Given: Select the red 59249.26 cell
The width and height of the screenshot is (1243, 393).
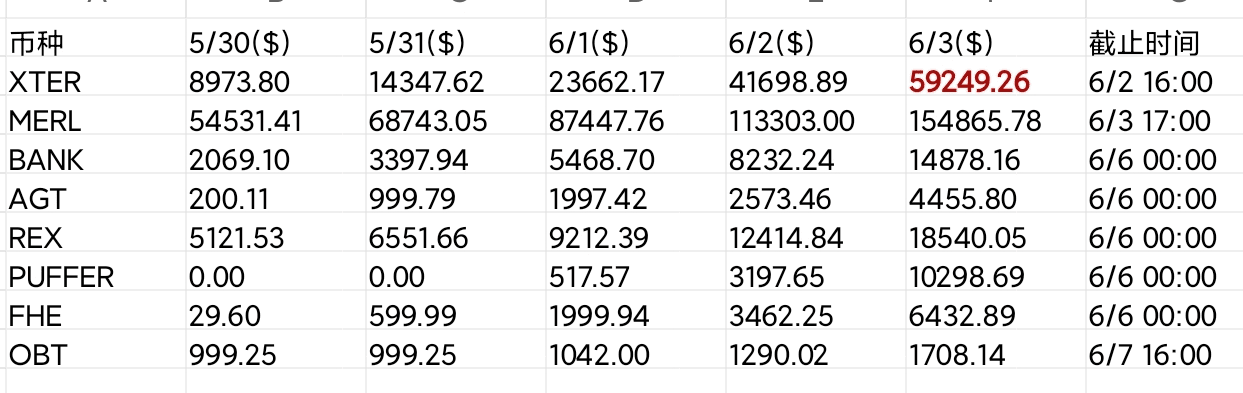Looking at the screenshot, I should point(994,82).
